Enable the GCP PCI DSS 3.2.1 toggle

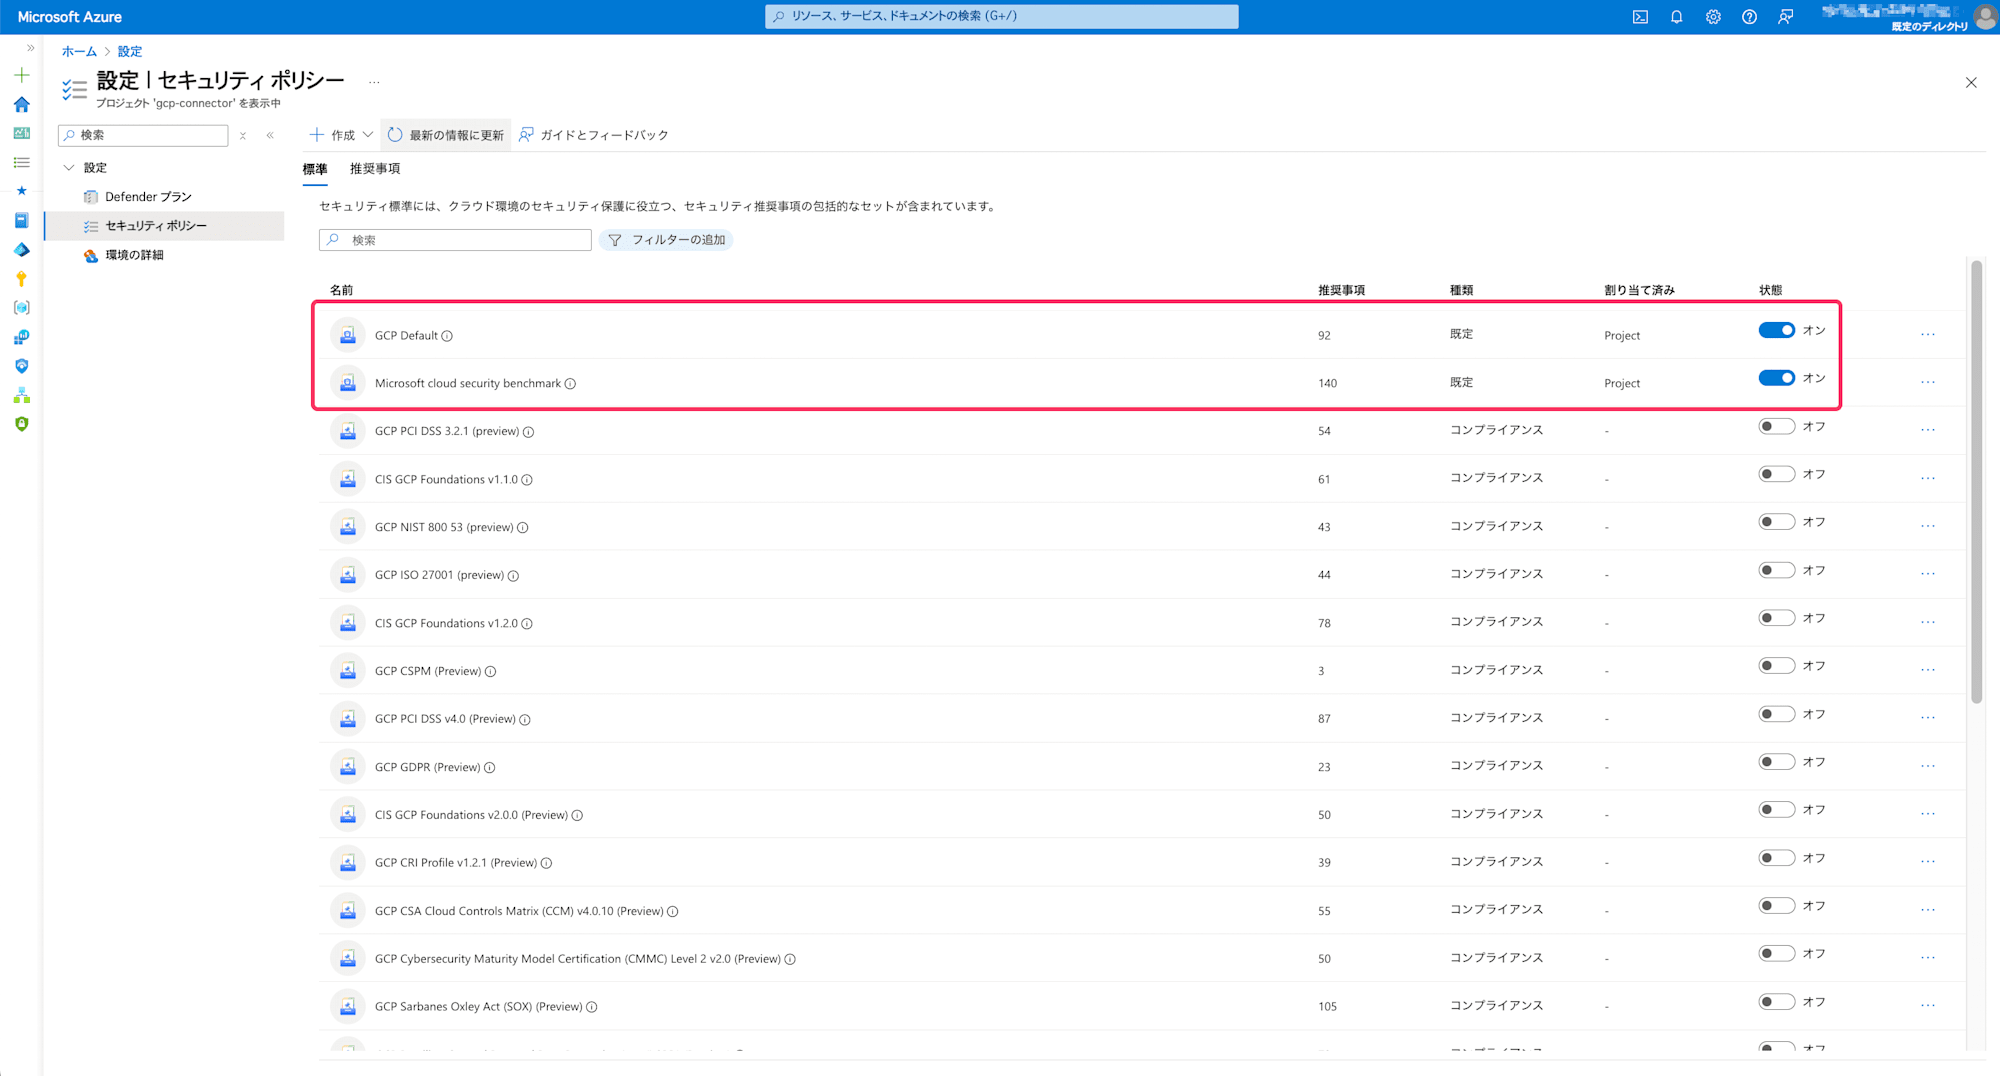point(1776,426)
